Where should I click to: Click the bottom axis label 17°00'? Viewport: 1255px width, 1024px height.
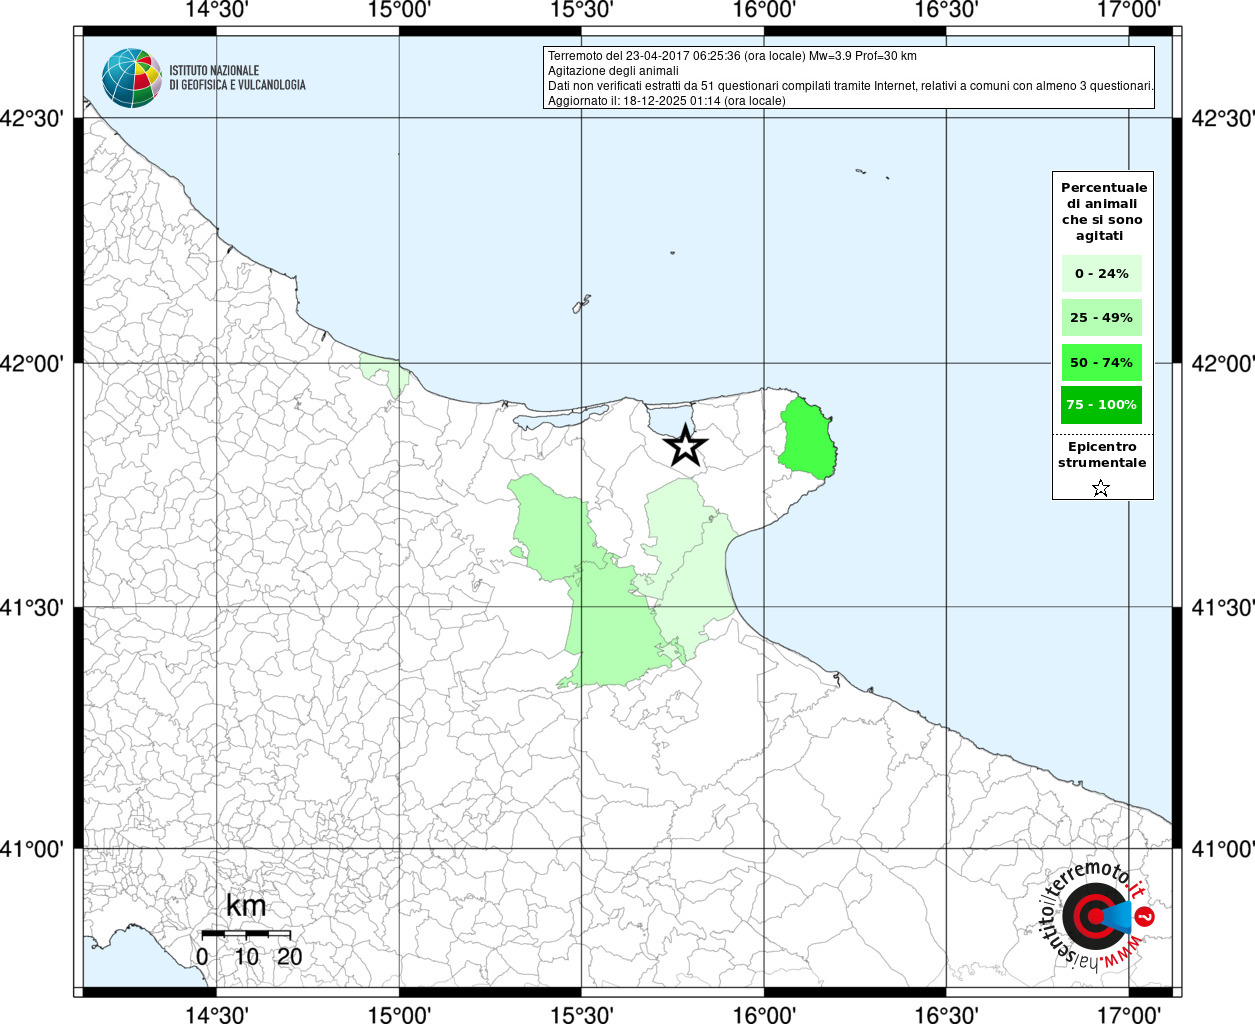[1129, 1014]
